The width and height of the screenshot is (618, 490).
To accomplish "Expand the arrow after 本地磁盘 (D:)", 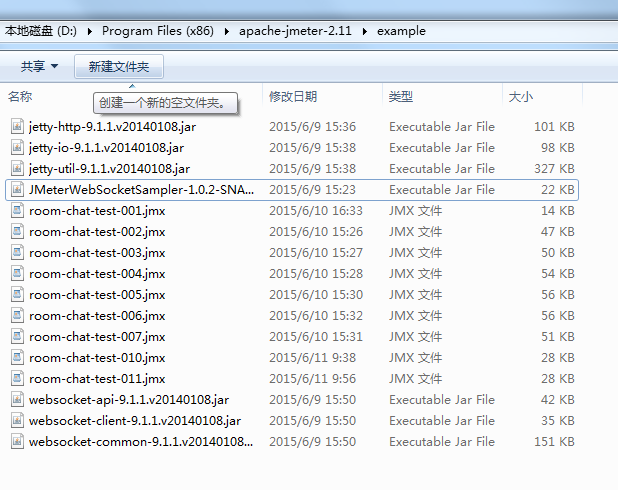I will coord(90,31).
